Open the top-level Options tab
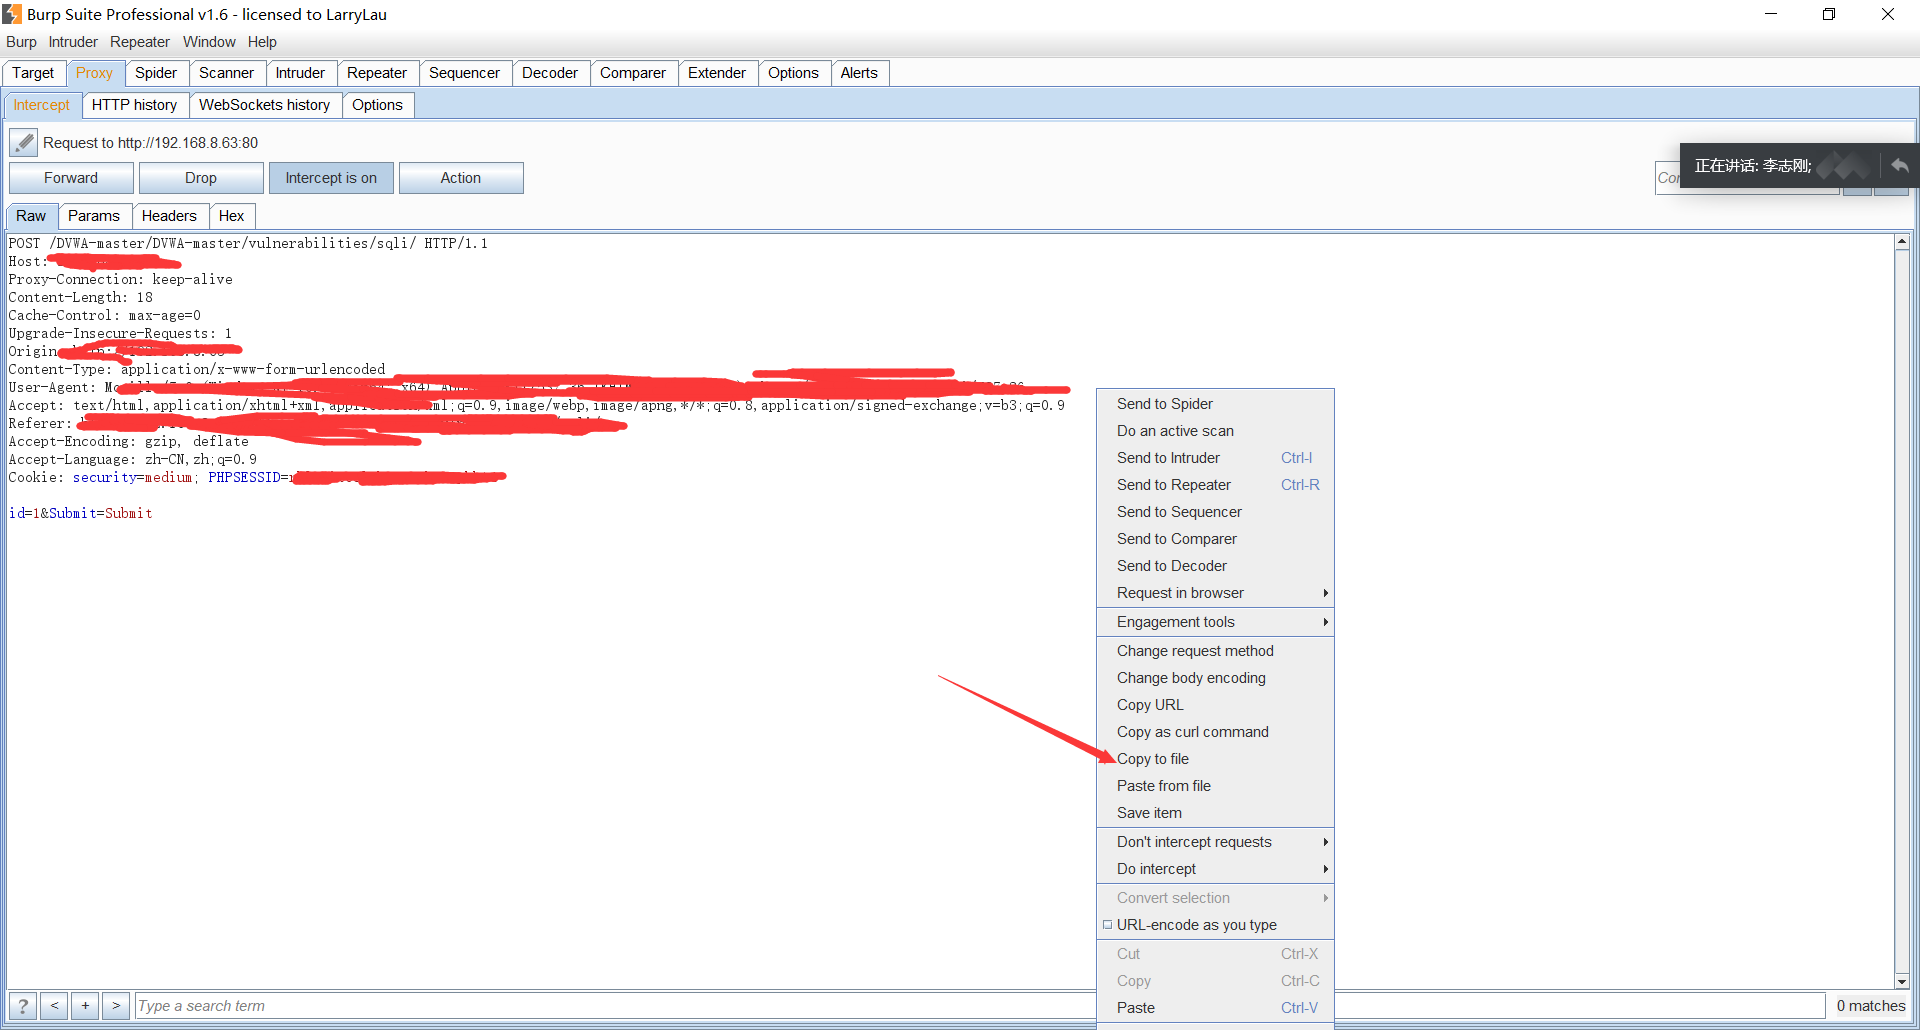Screen dimensions: 1920x1030 [793, 73]
